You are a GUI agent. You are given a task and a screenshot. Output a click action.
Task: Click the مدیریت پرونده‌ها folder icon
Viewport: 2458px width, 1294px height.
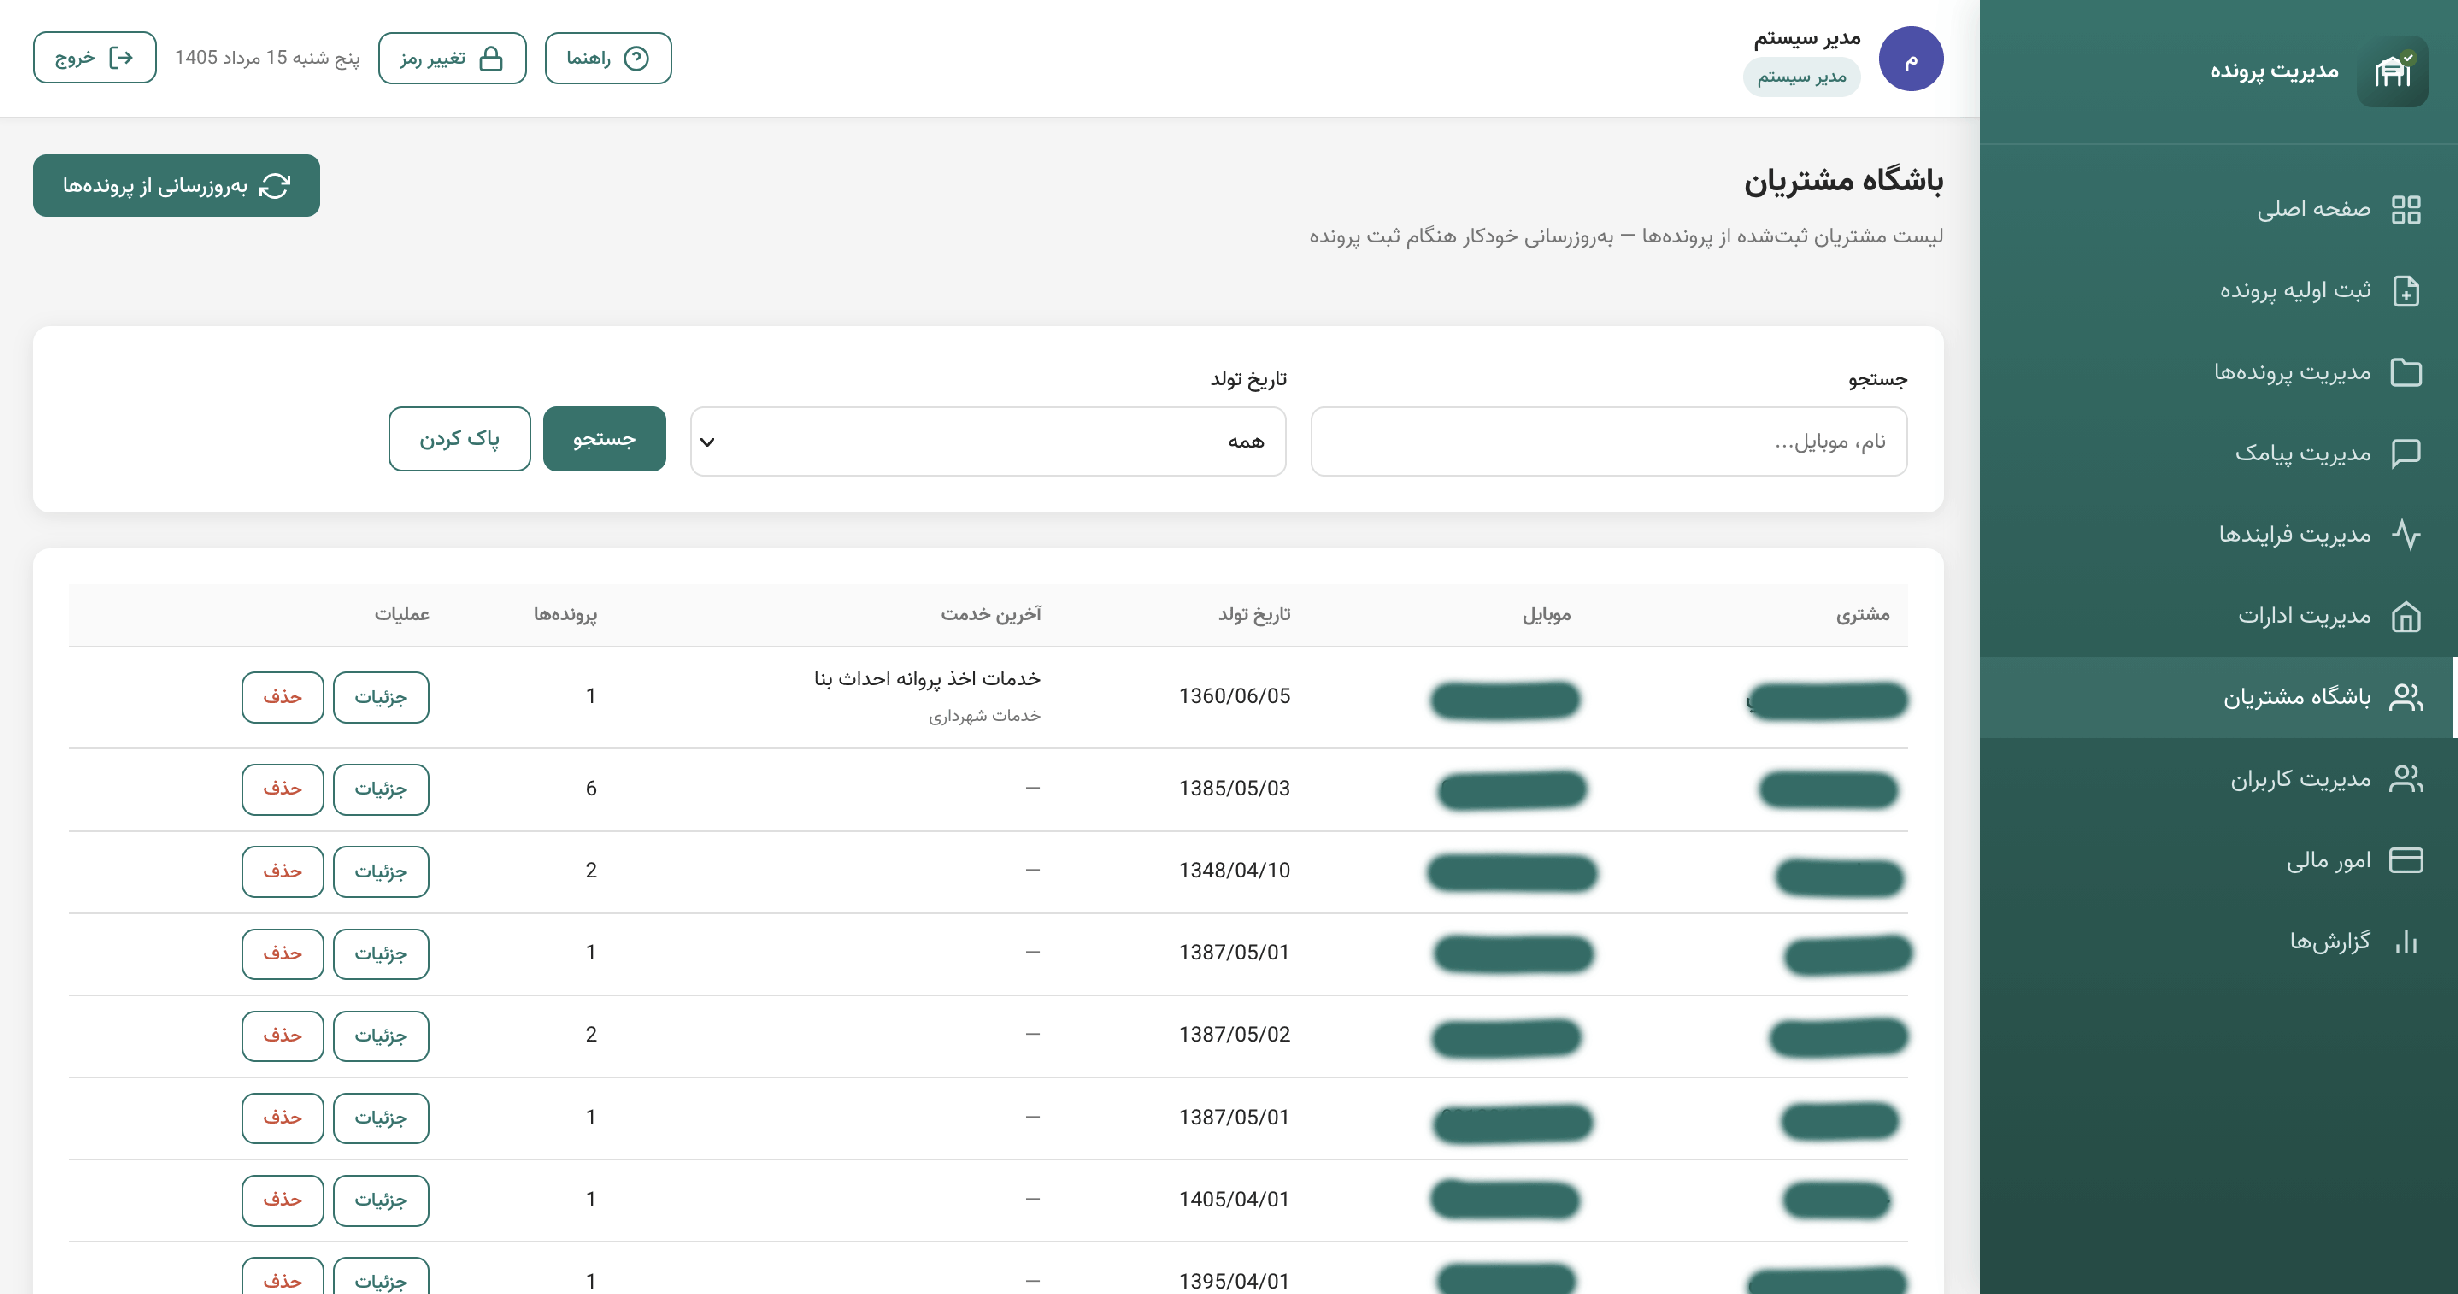[2406, 372]
